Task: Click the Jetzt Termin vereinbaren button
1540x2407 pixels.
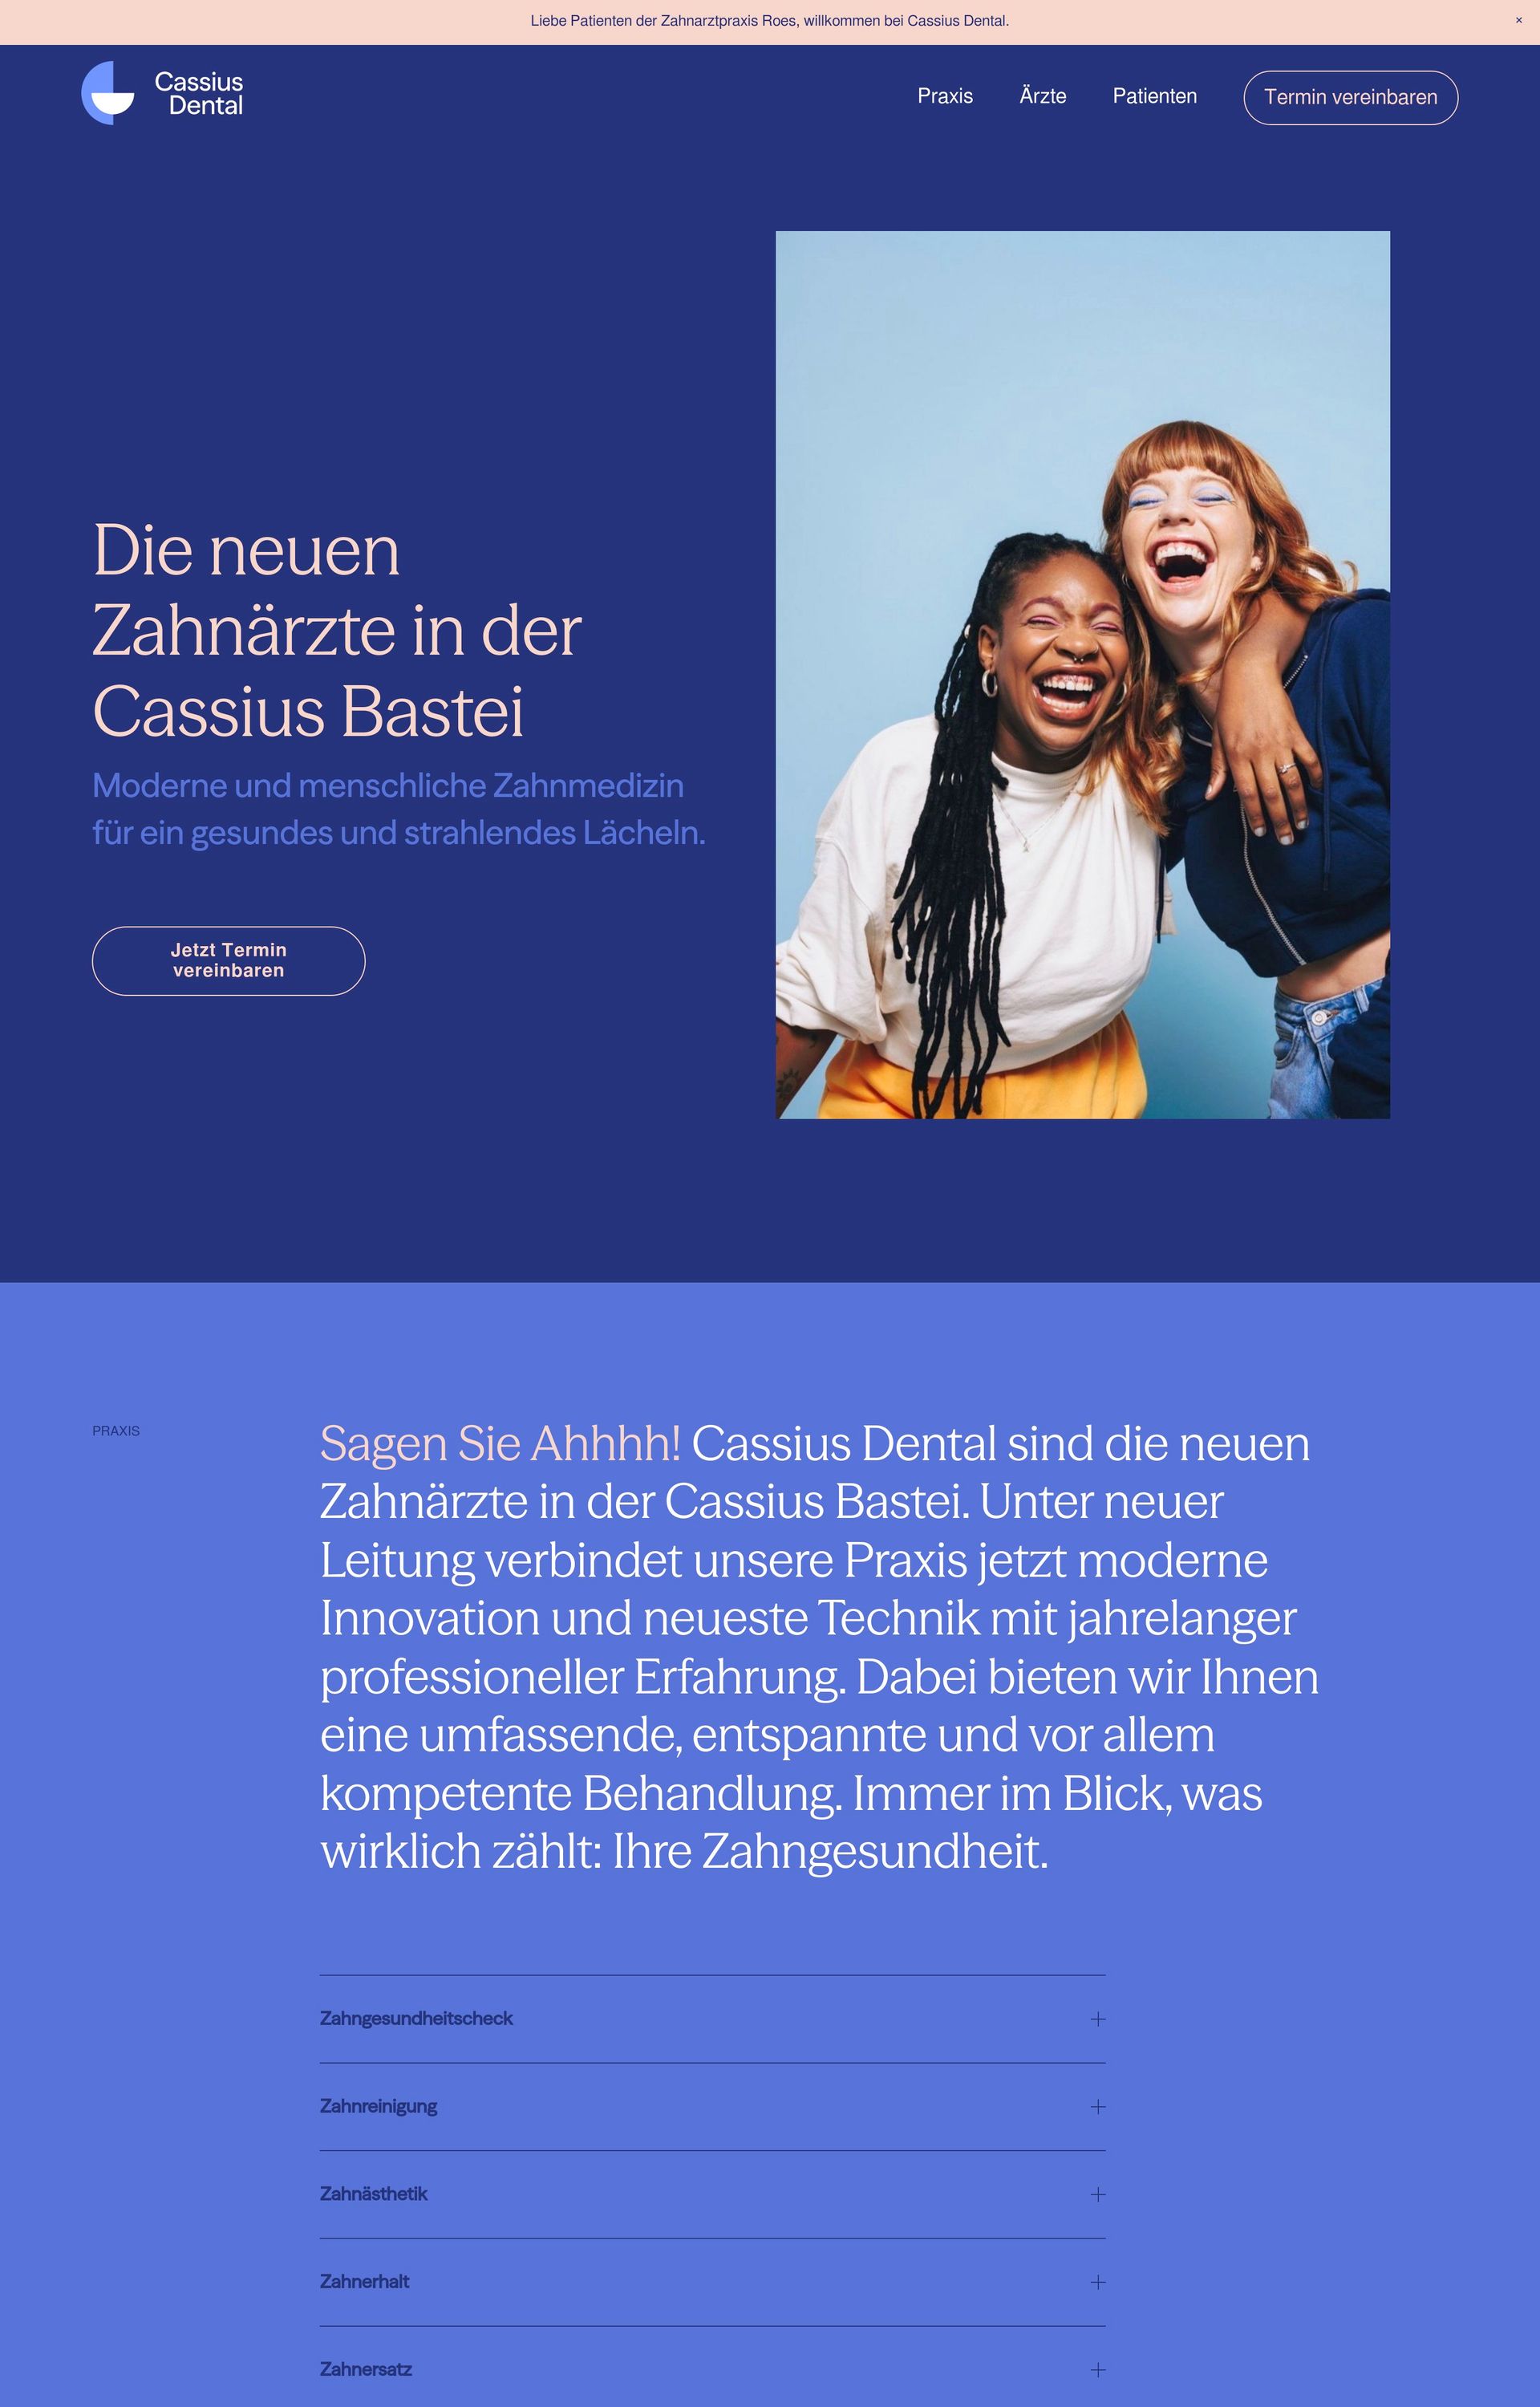Action: point(228,961)
